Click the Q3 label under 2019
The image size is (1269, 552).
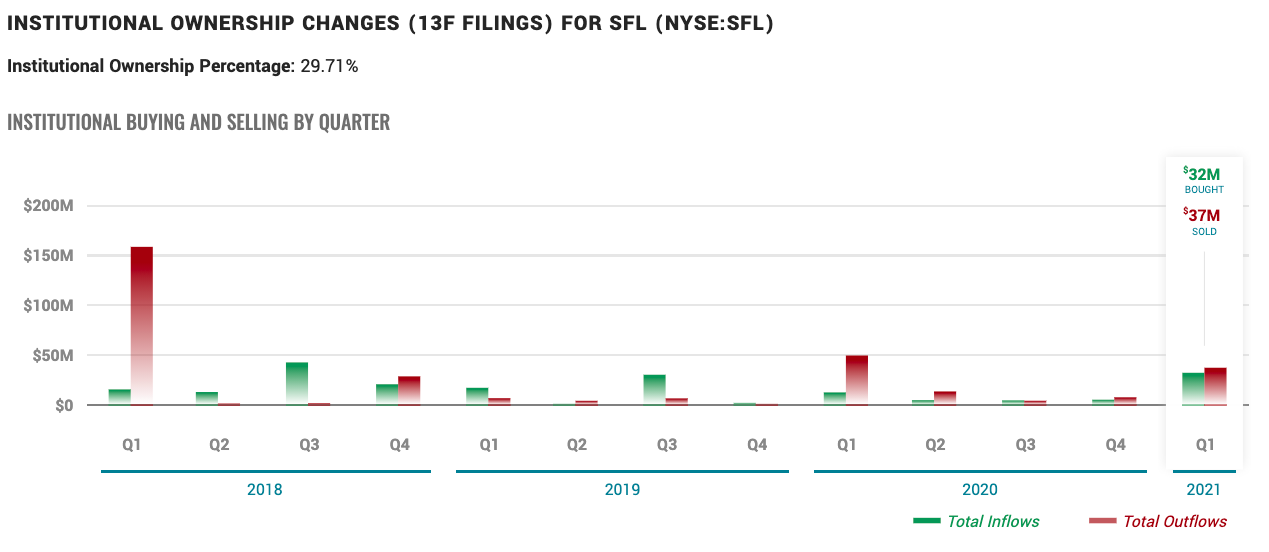point(667,444)
